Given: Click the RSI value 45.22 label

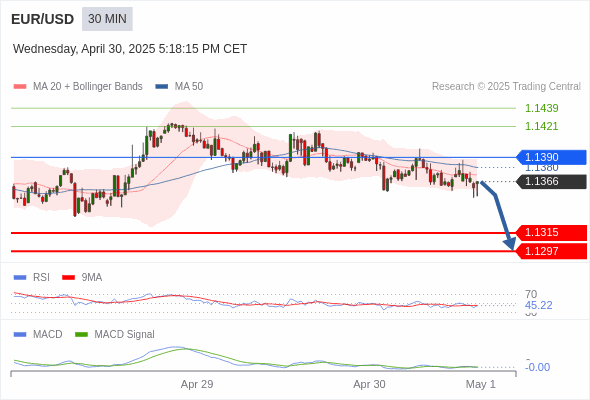Looking at the screenshot, I should [538, 305].
